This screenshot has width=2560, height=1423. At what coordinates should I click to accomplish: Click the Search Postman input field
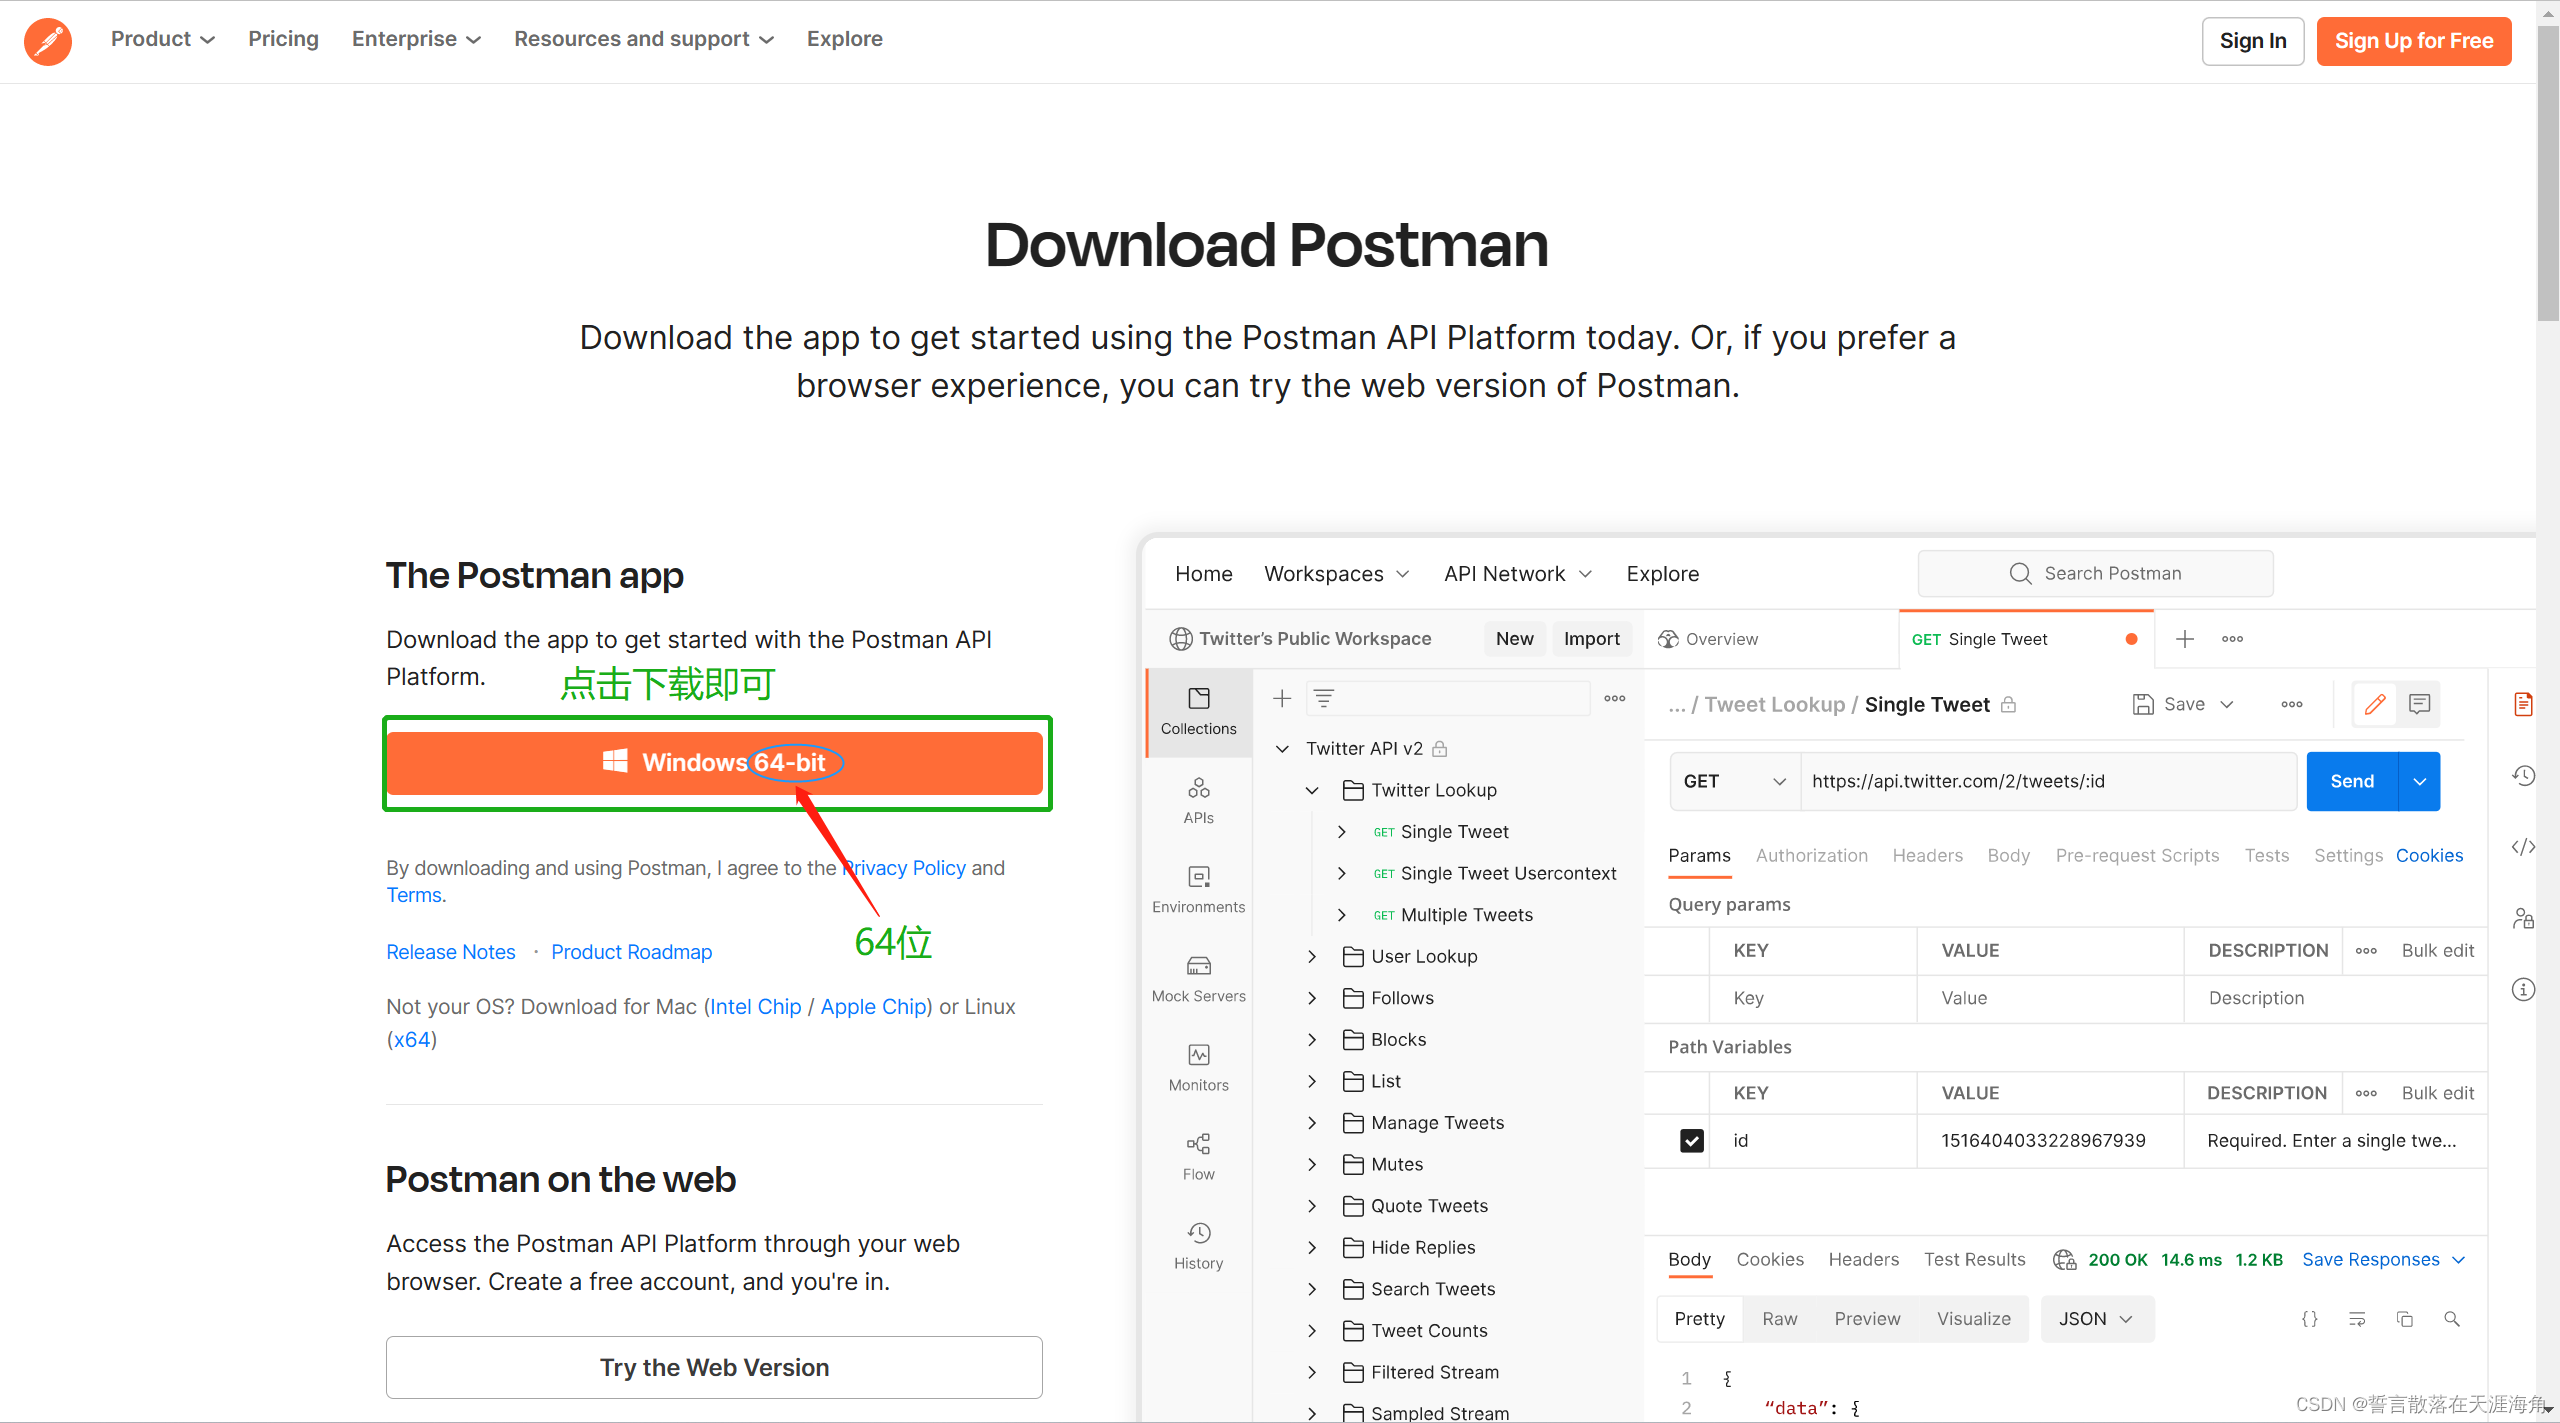pos(2095,573)
